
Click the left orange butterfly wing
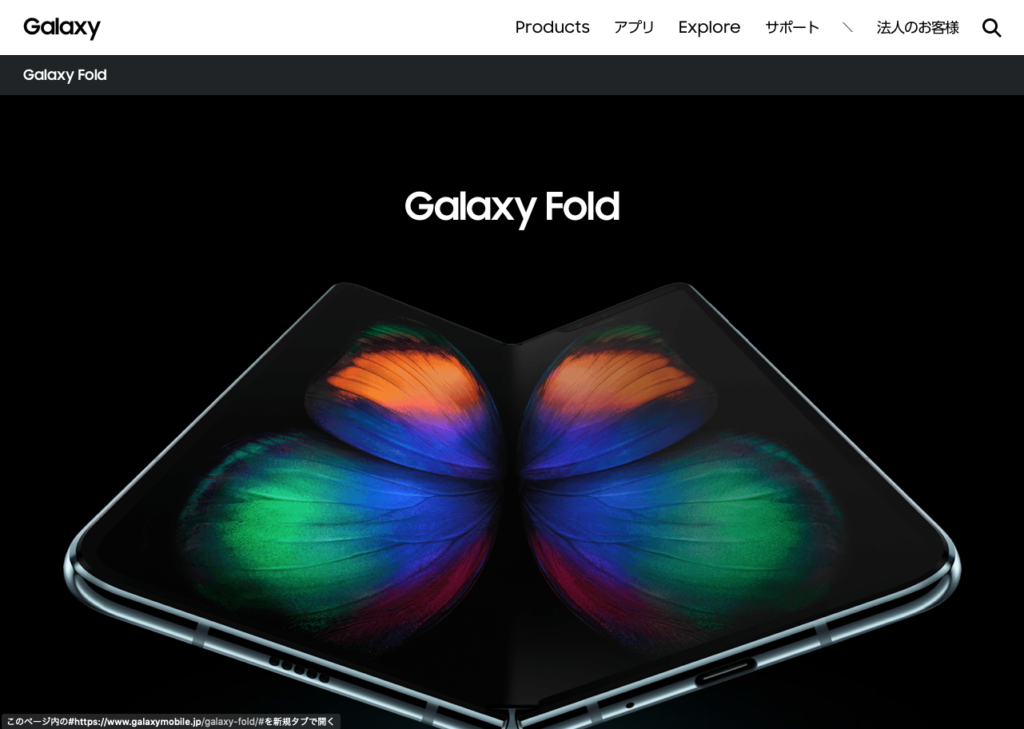click(405, 381)
